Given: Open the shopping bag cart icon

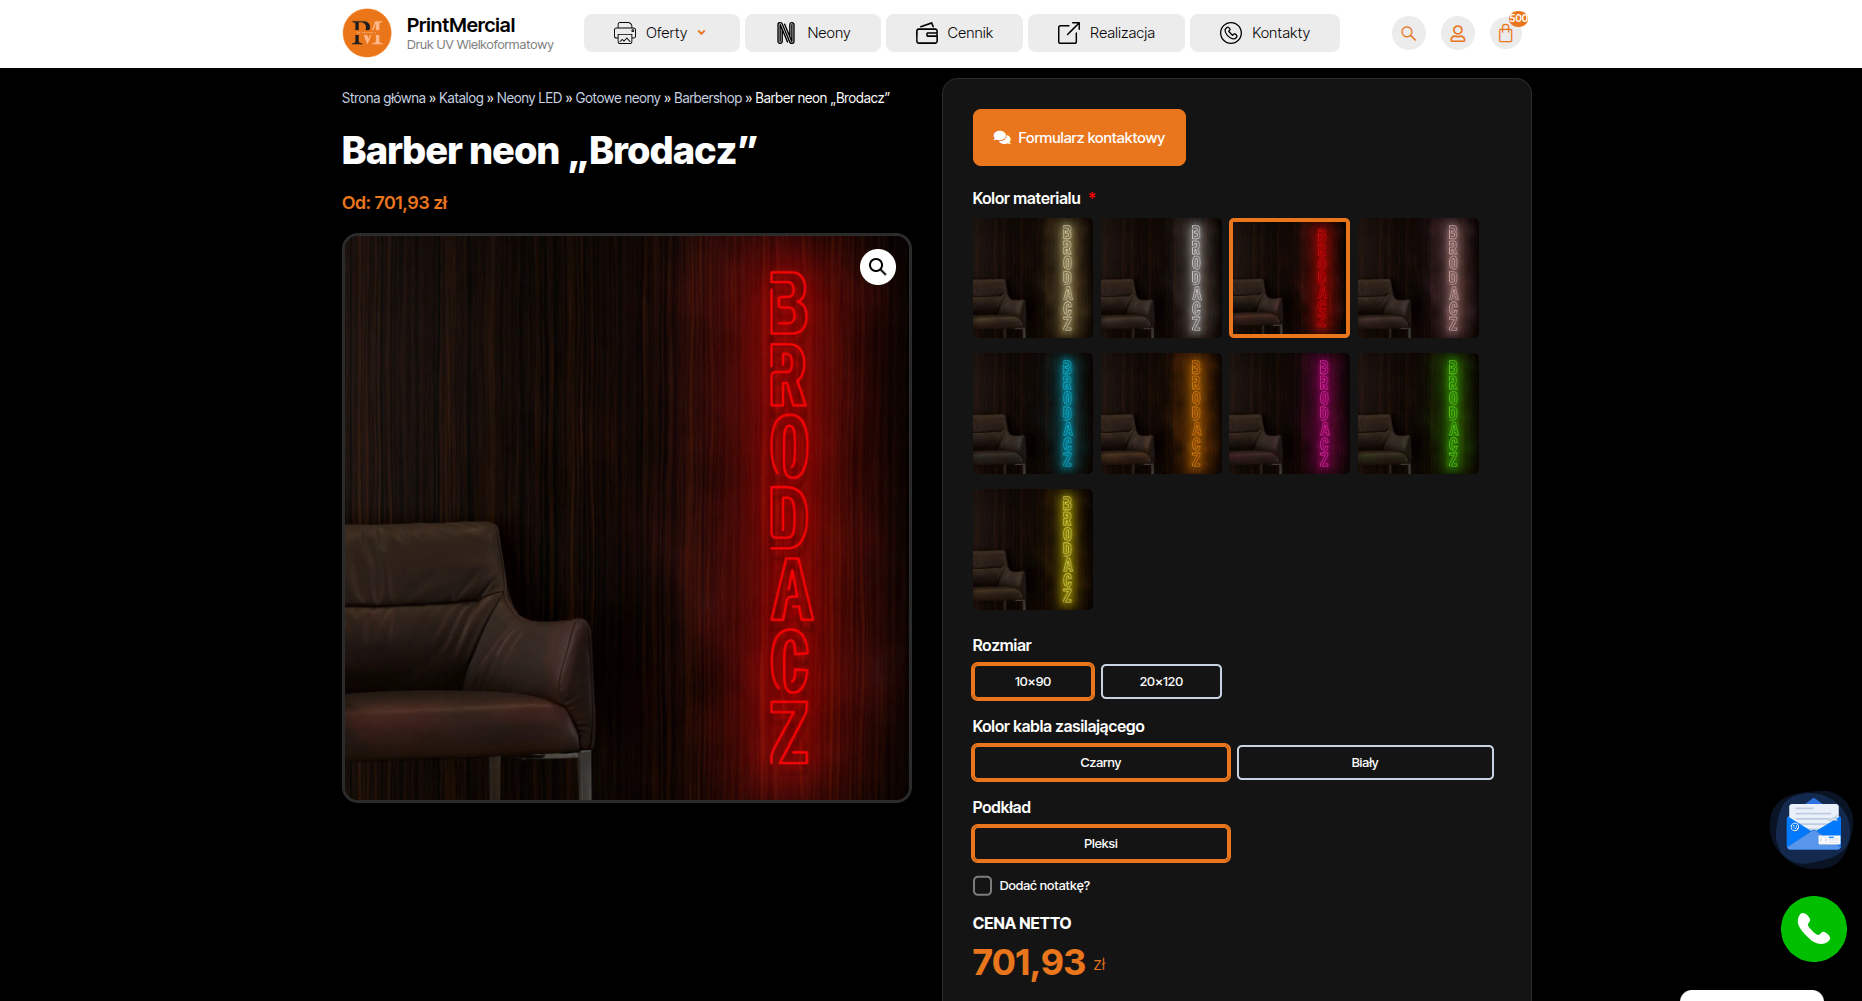Looking at the screenshot, I should [1506, 33].
